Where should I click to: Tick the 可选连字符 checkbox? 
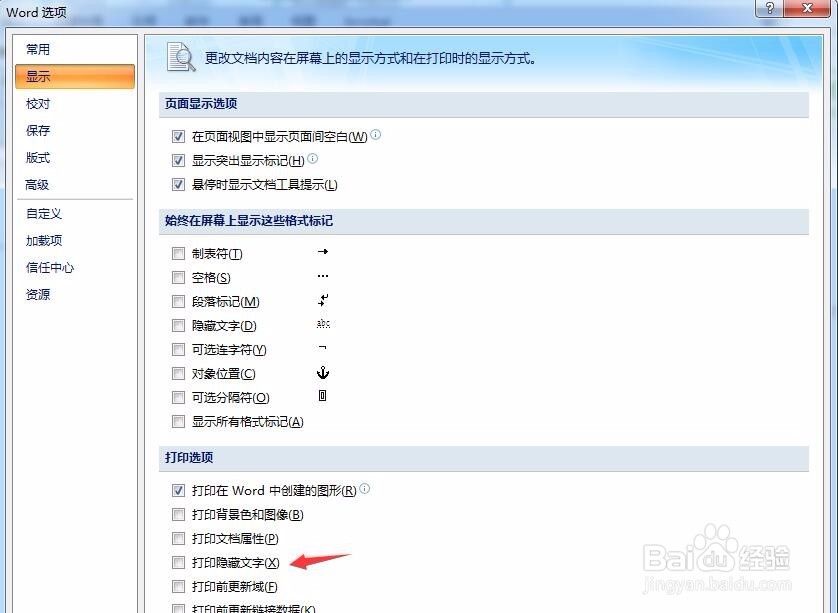point(179,350)
